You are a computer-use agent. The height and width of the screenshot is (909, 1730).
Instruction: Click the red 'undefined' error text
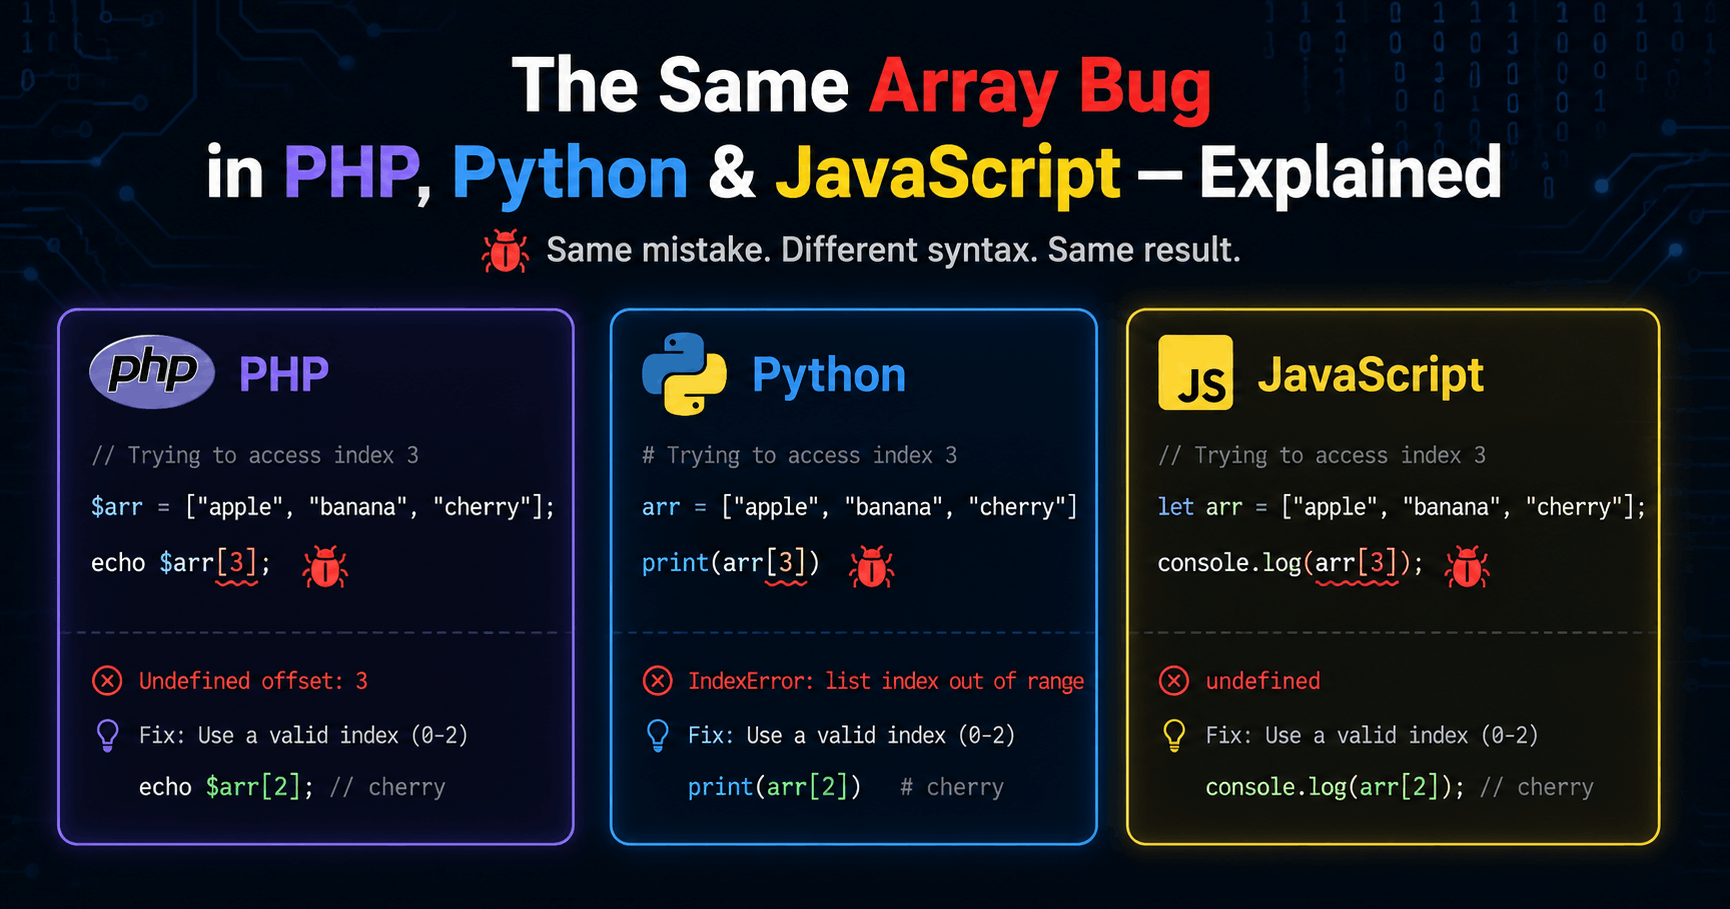[1263, 681]
